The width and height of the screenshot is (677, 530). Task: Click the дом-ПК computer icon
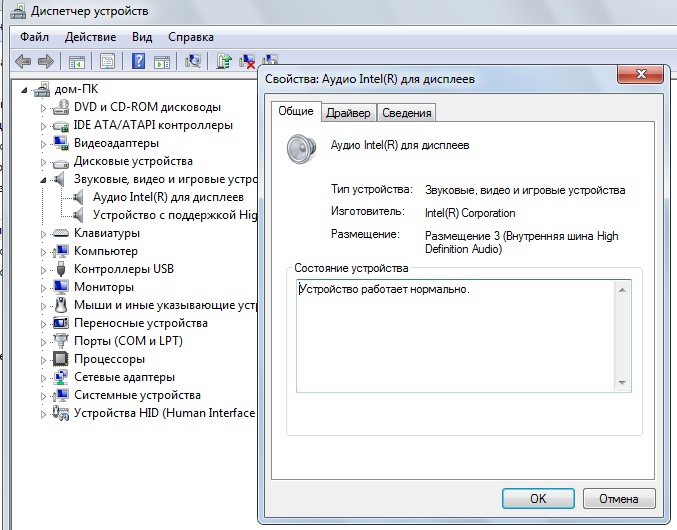point(42,89)
